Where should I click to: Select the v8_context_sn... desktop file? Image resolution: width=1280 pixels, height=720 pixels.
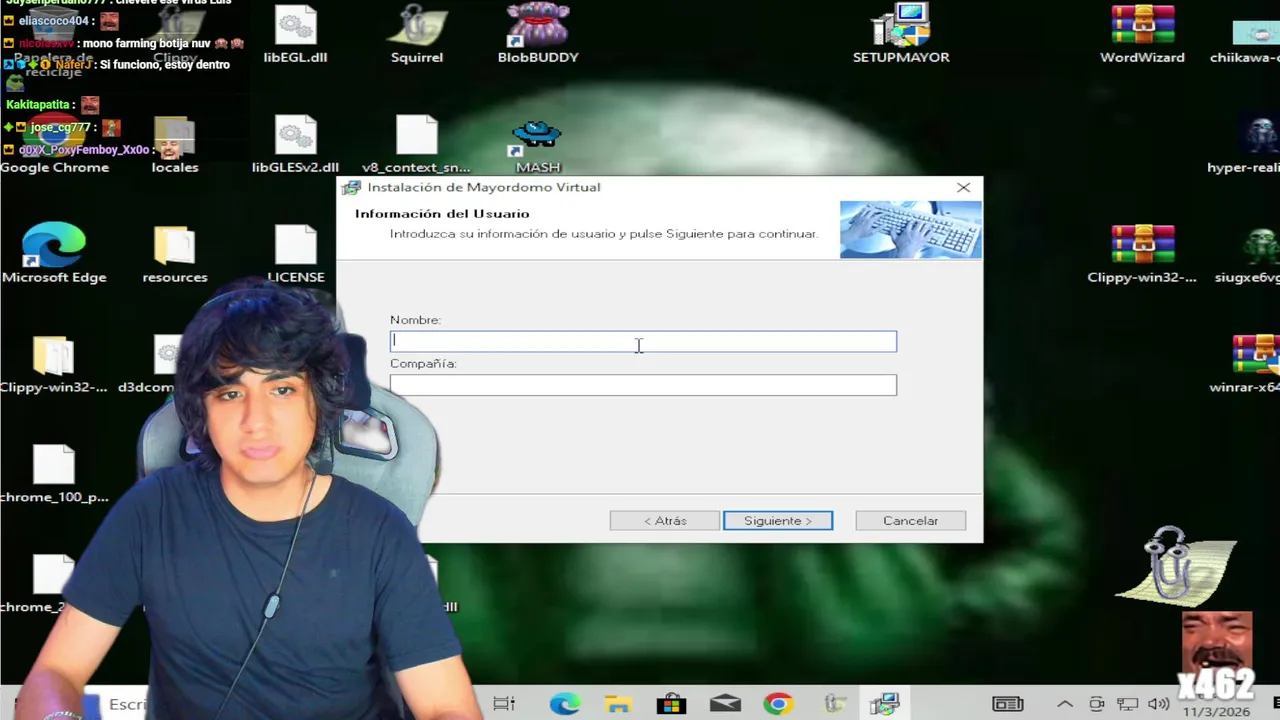(416, 145)
